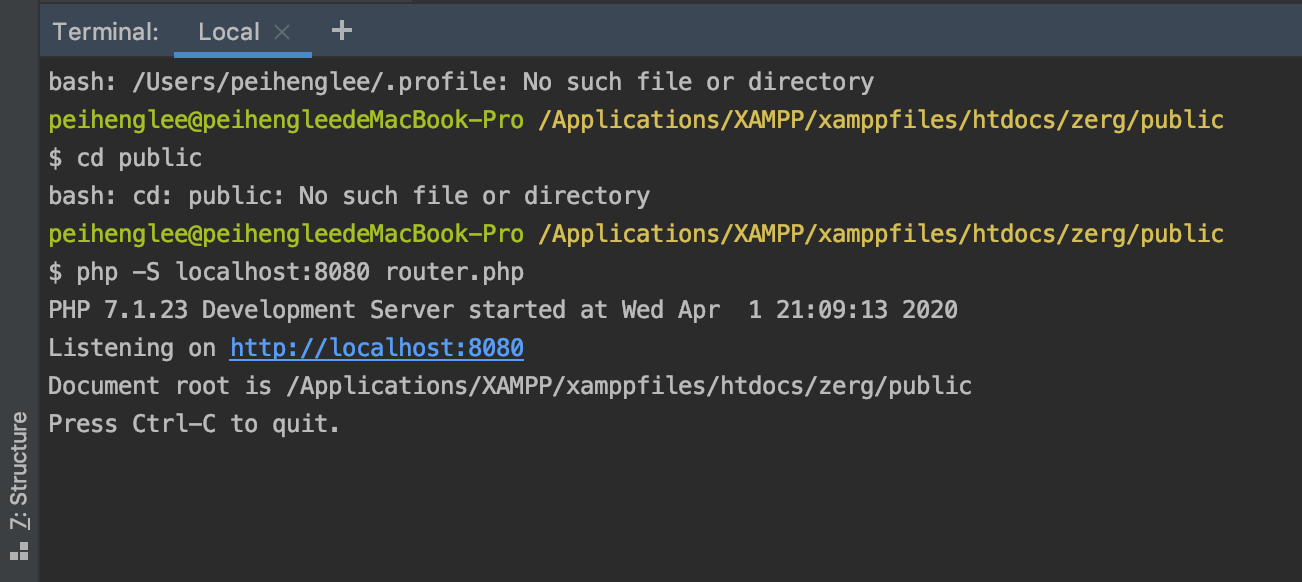Open a new terminal session with plus
1302x582 pixels.
342,31
